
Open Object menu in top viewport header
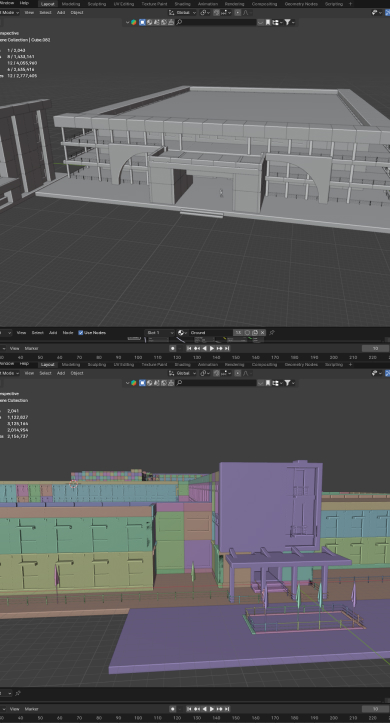77,12
